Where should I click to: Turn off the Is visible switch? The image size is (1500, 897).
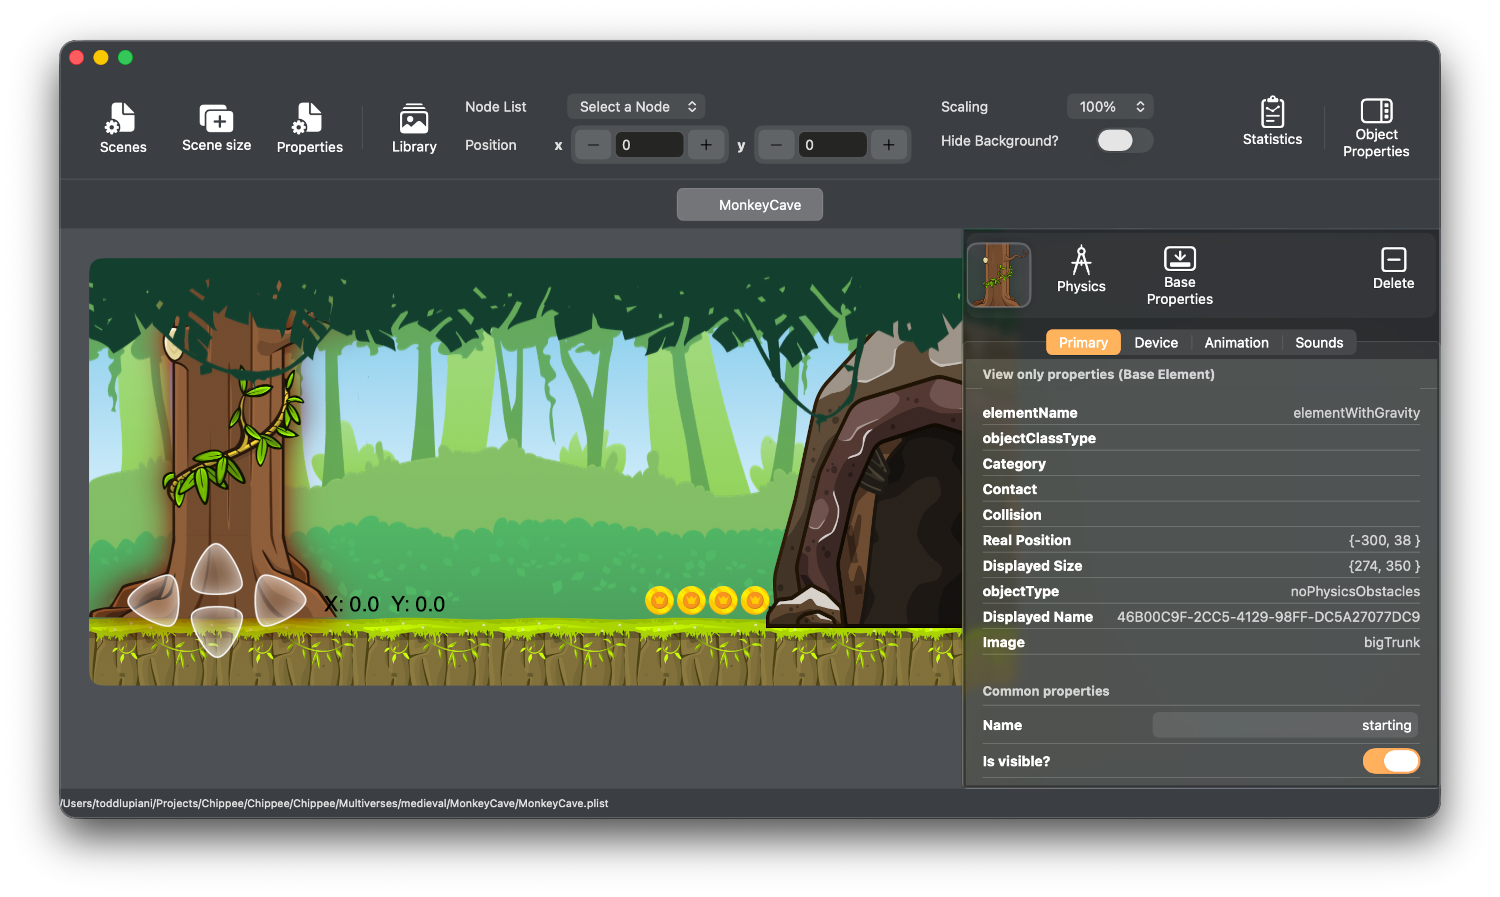coord(1391,761)
